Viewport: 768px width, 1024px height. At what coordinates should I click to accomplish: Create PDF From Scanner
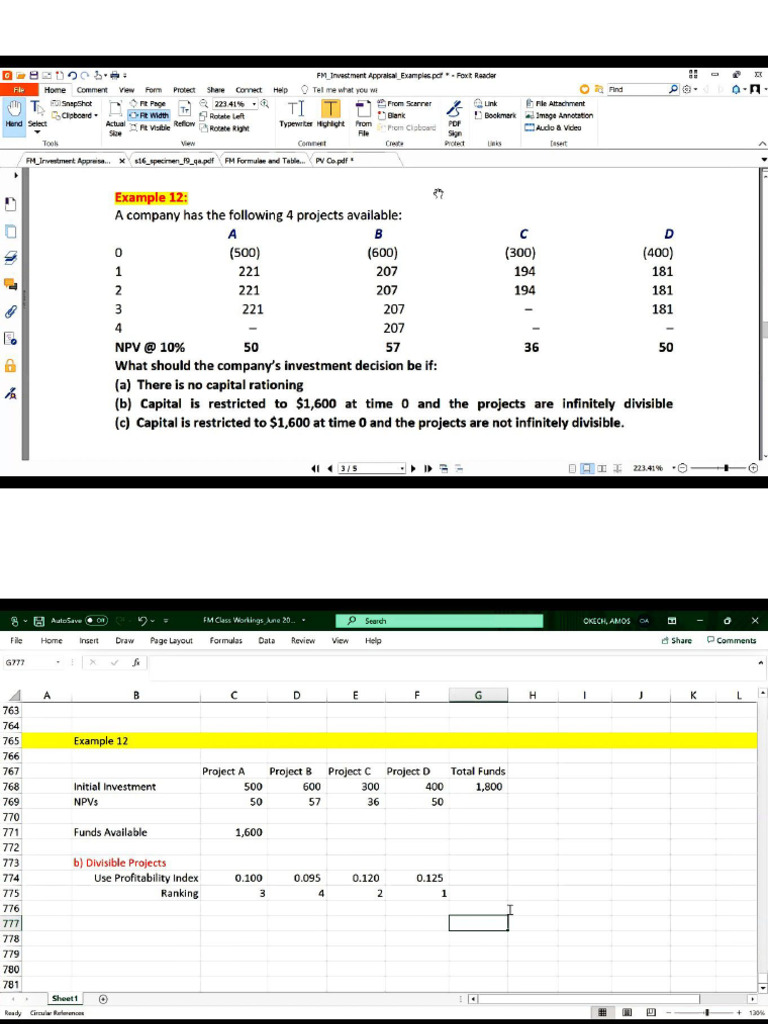(404, 103)
